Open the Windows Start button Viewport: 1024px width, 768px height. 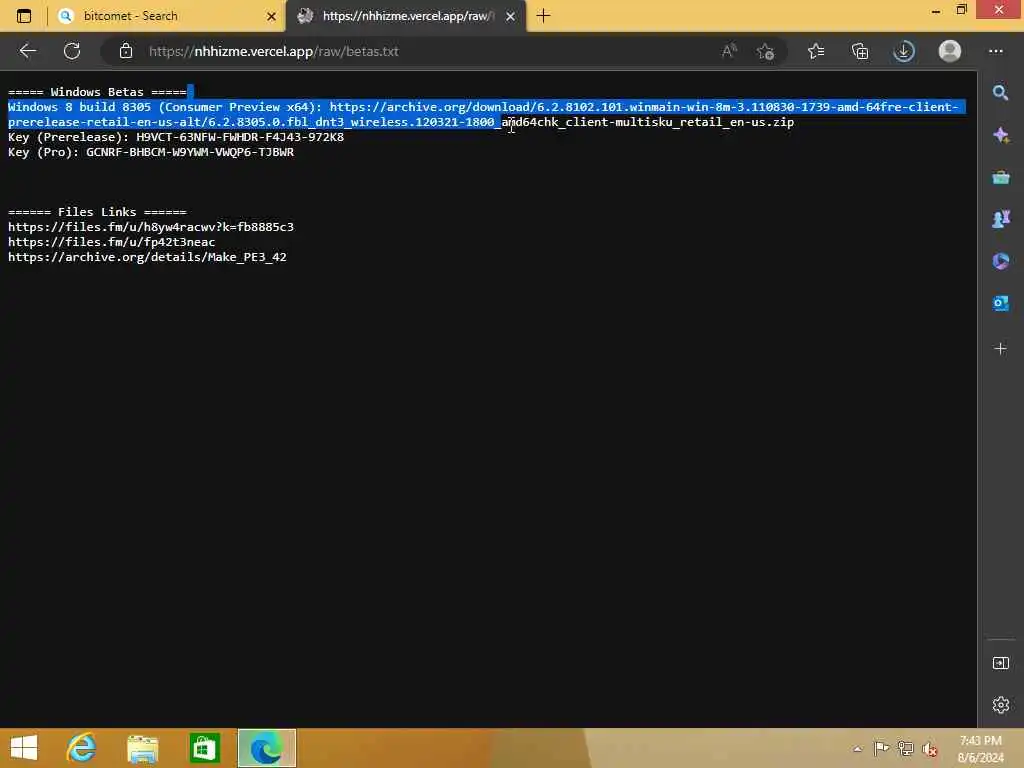[x=24, y=748]
